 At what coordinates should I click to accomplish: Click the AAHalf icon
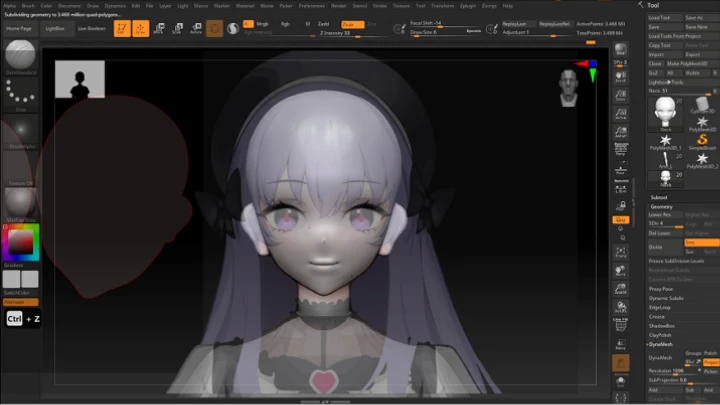click(620, 132)
